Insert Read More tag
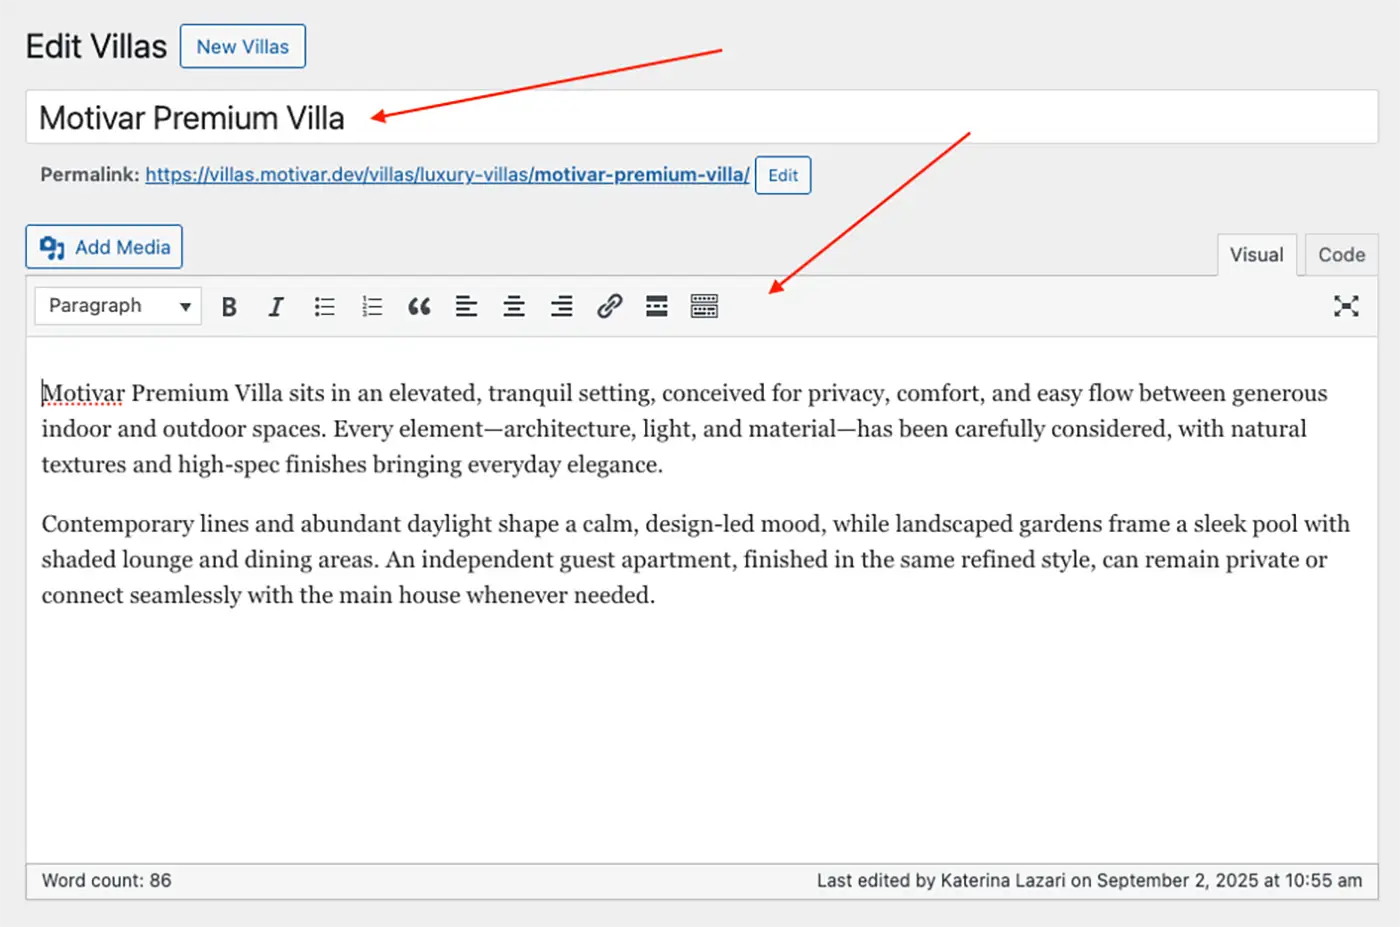Image resolution: width=1400 pixels, height=927 pixels. tap(656, 306)
